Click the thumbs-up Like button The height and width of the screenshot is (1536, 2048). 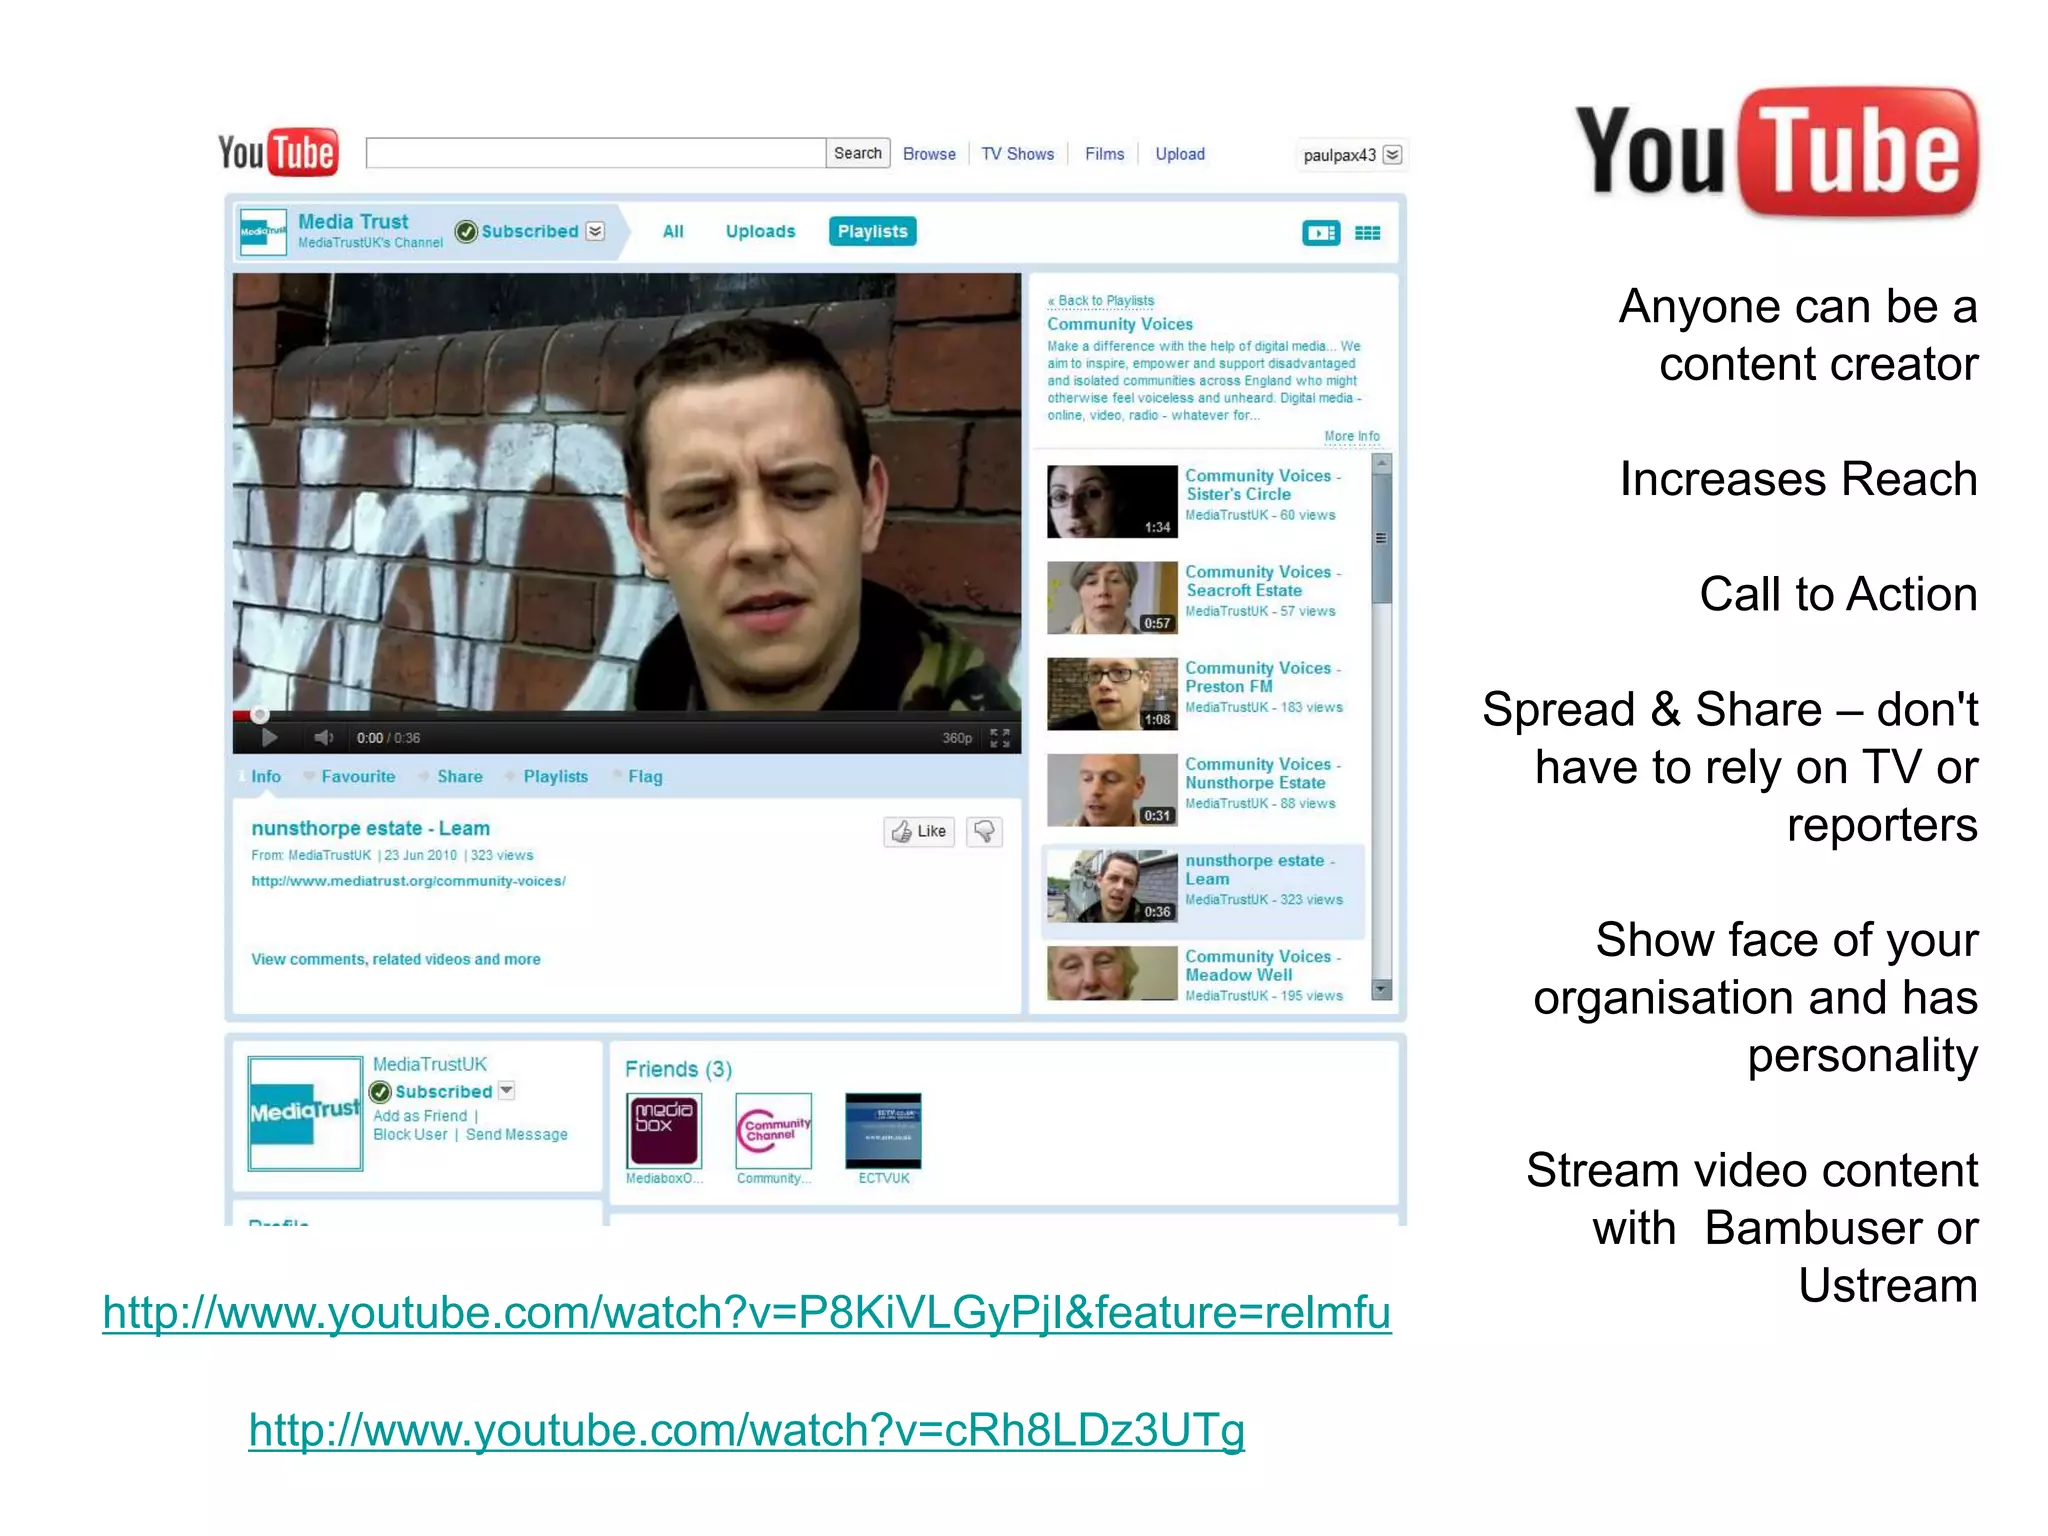(919, 831)
